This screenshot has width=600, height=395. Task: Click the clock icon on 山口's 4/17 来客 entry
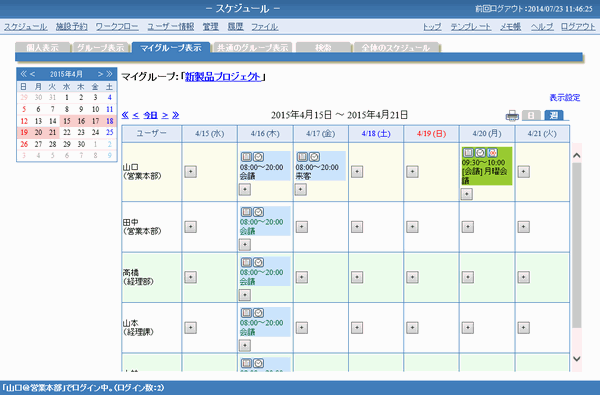click(x=314, y=157)
